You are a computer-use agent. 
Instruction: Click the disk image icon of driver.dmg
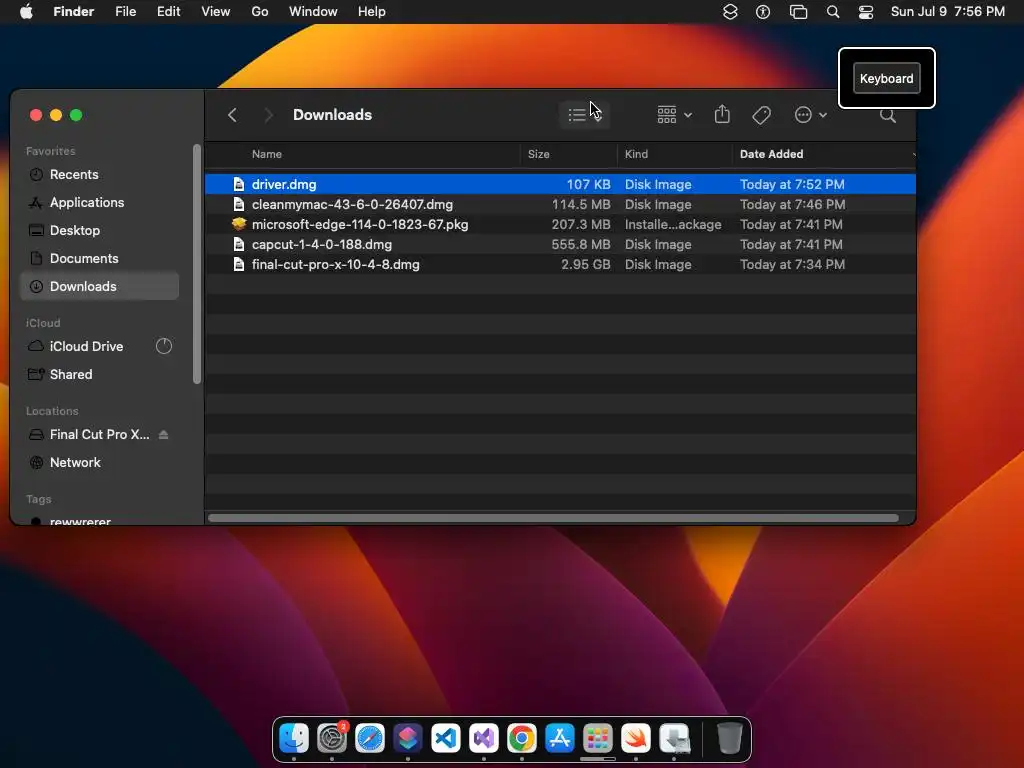(x=239, y=184)
